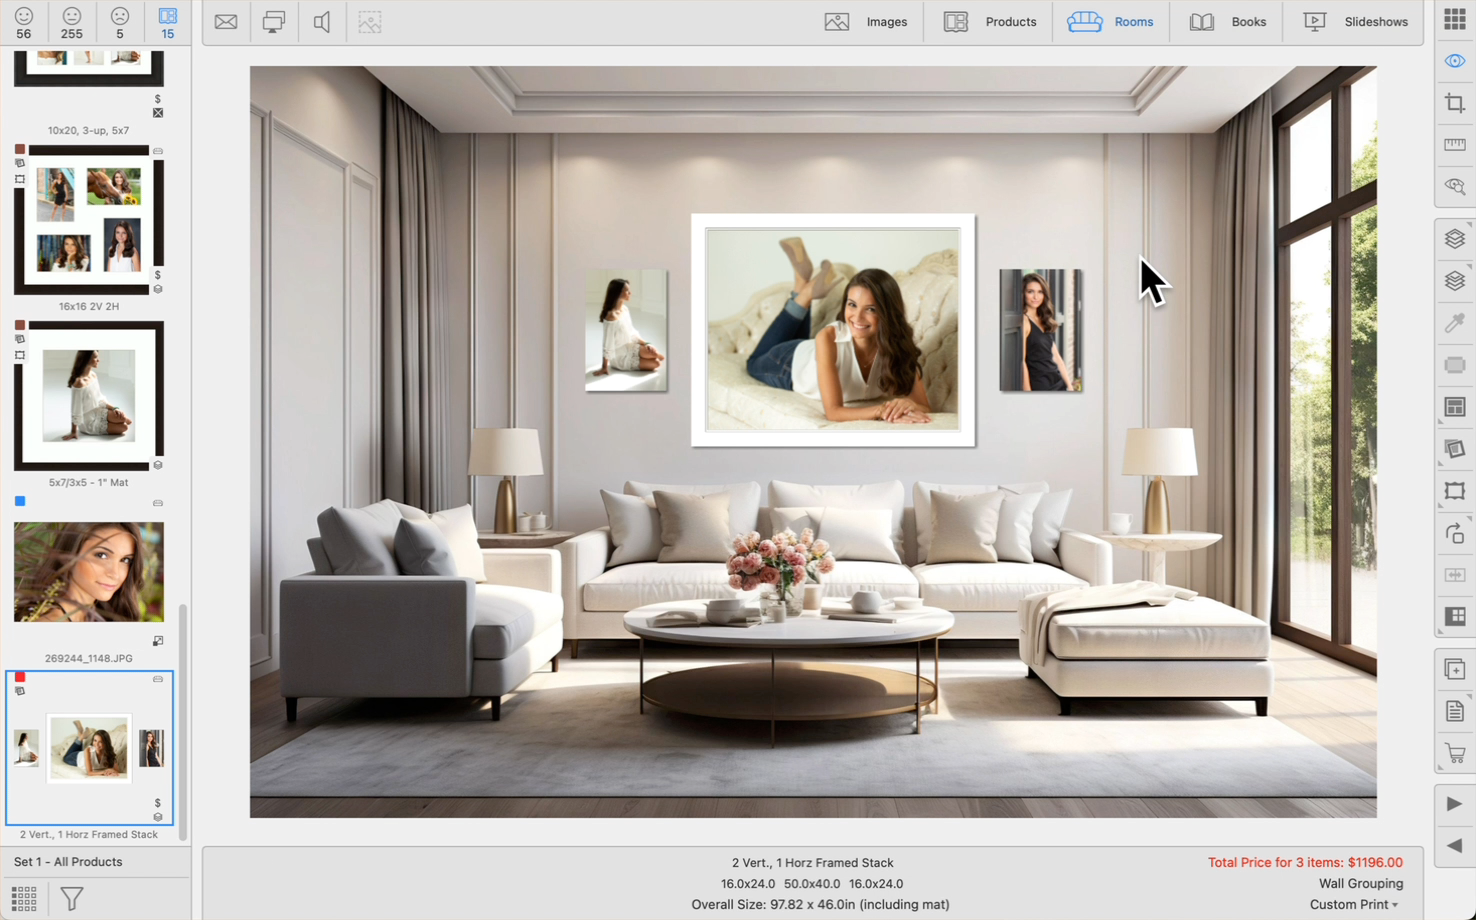Switch to the Slideshows tab
Screen dimensions: 1476x920
tap(1356, 22)
